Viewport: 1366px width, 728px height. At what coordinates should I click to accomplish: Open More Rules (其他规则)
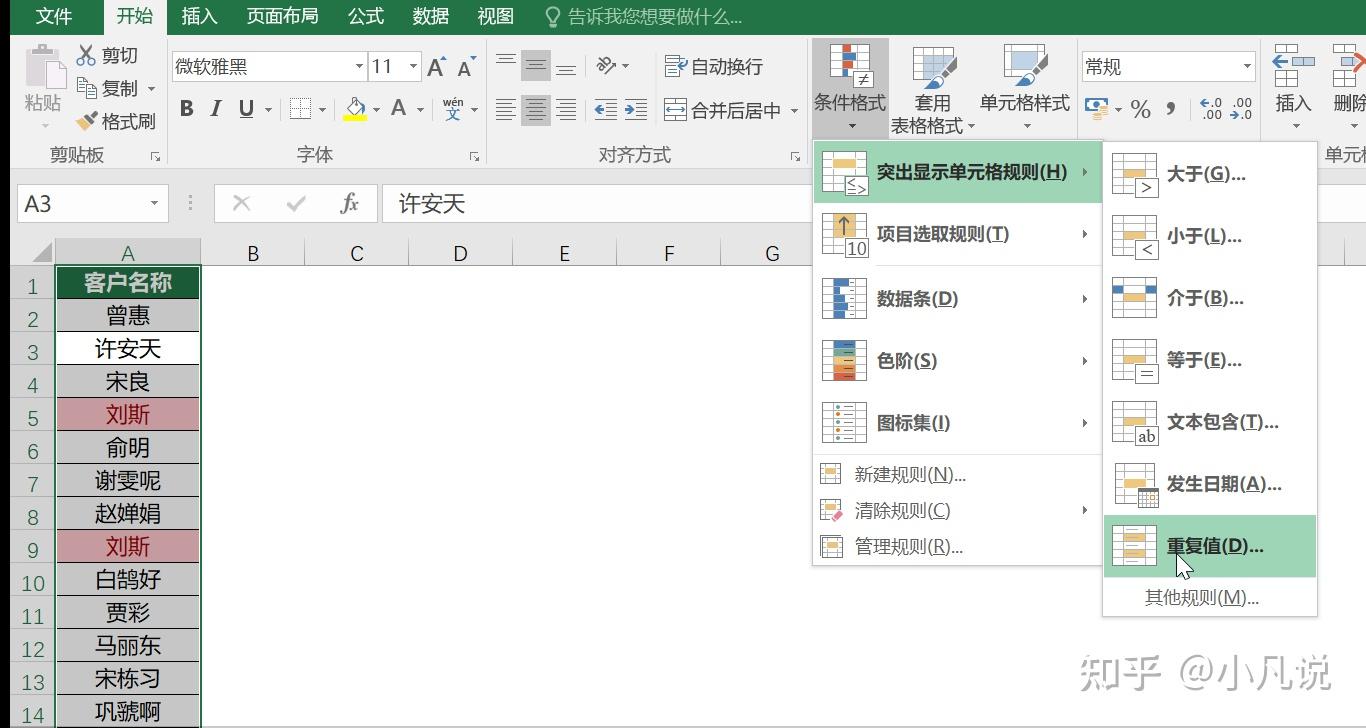point(1210,598)
